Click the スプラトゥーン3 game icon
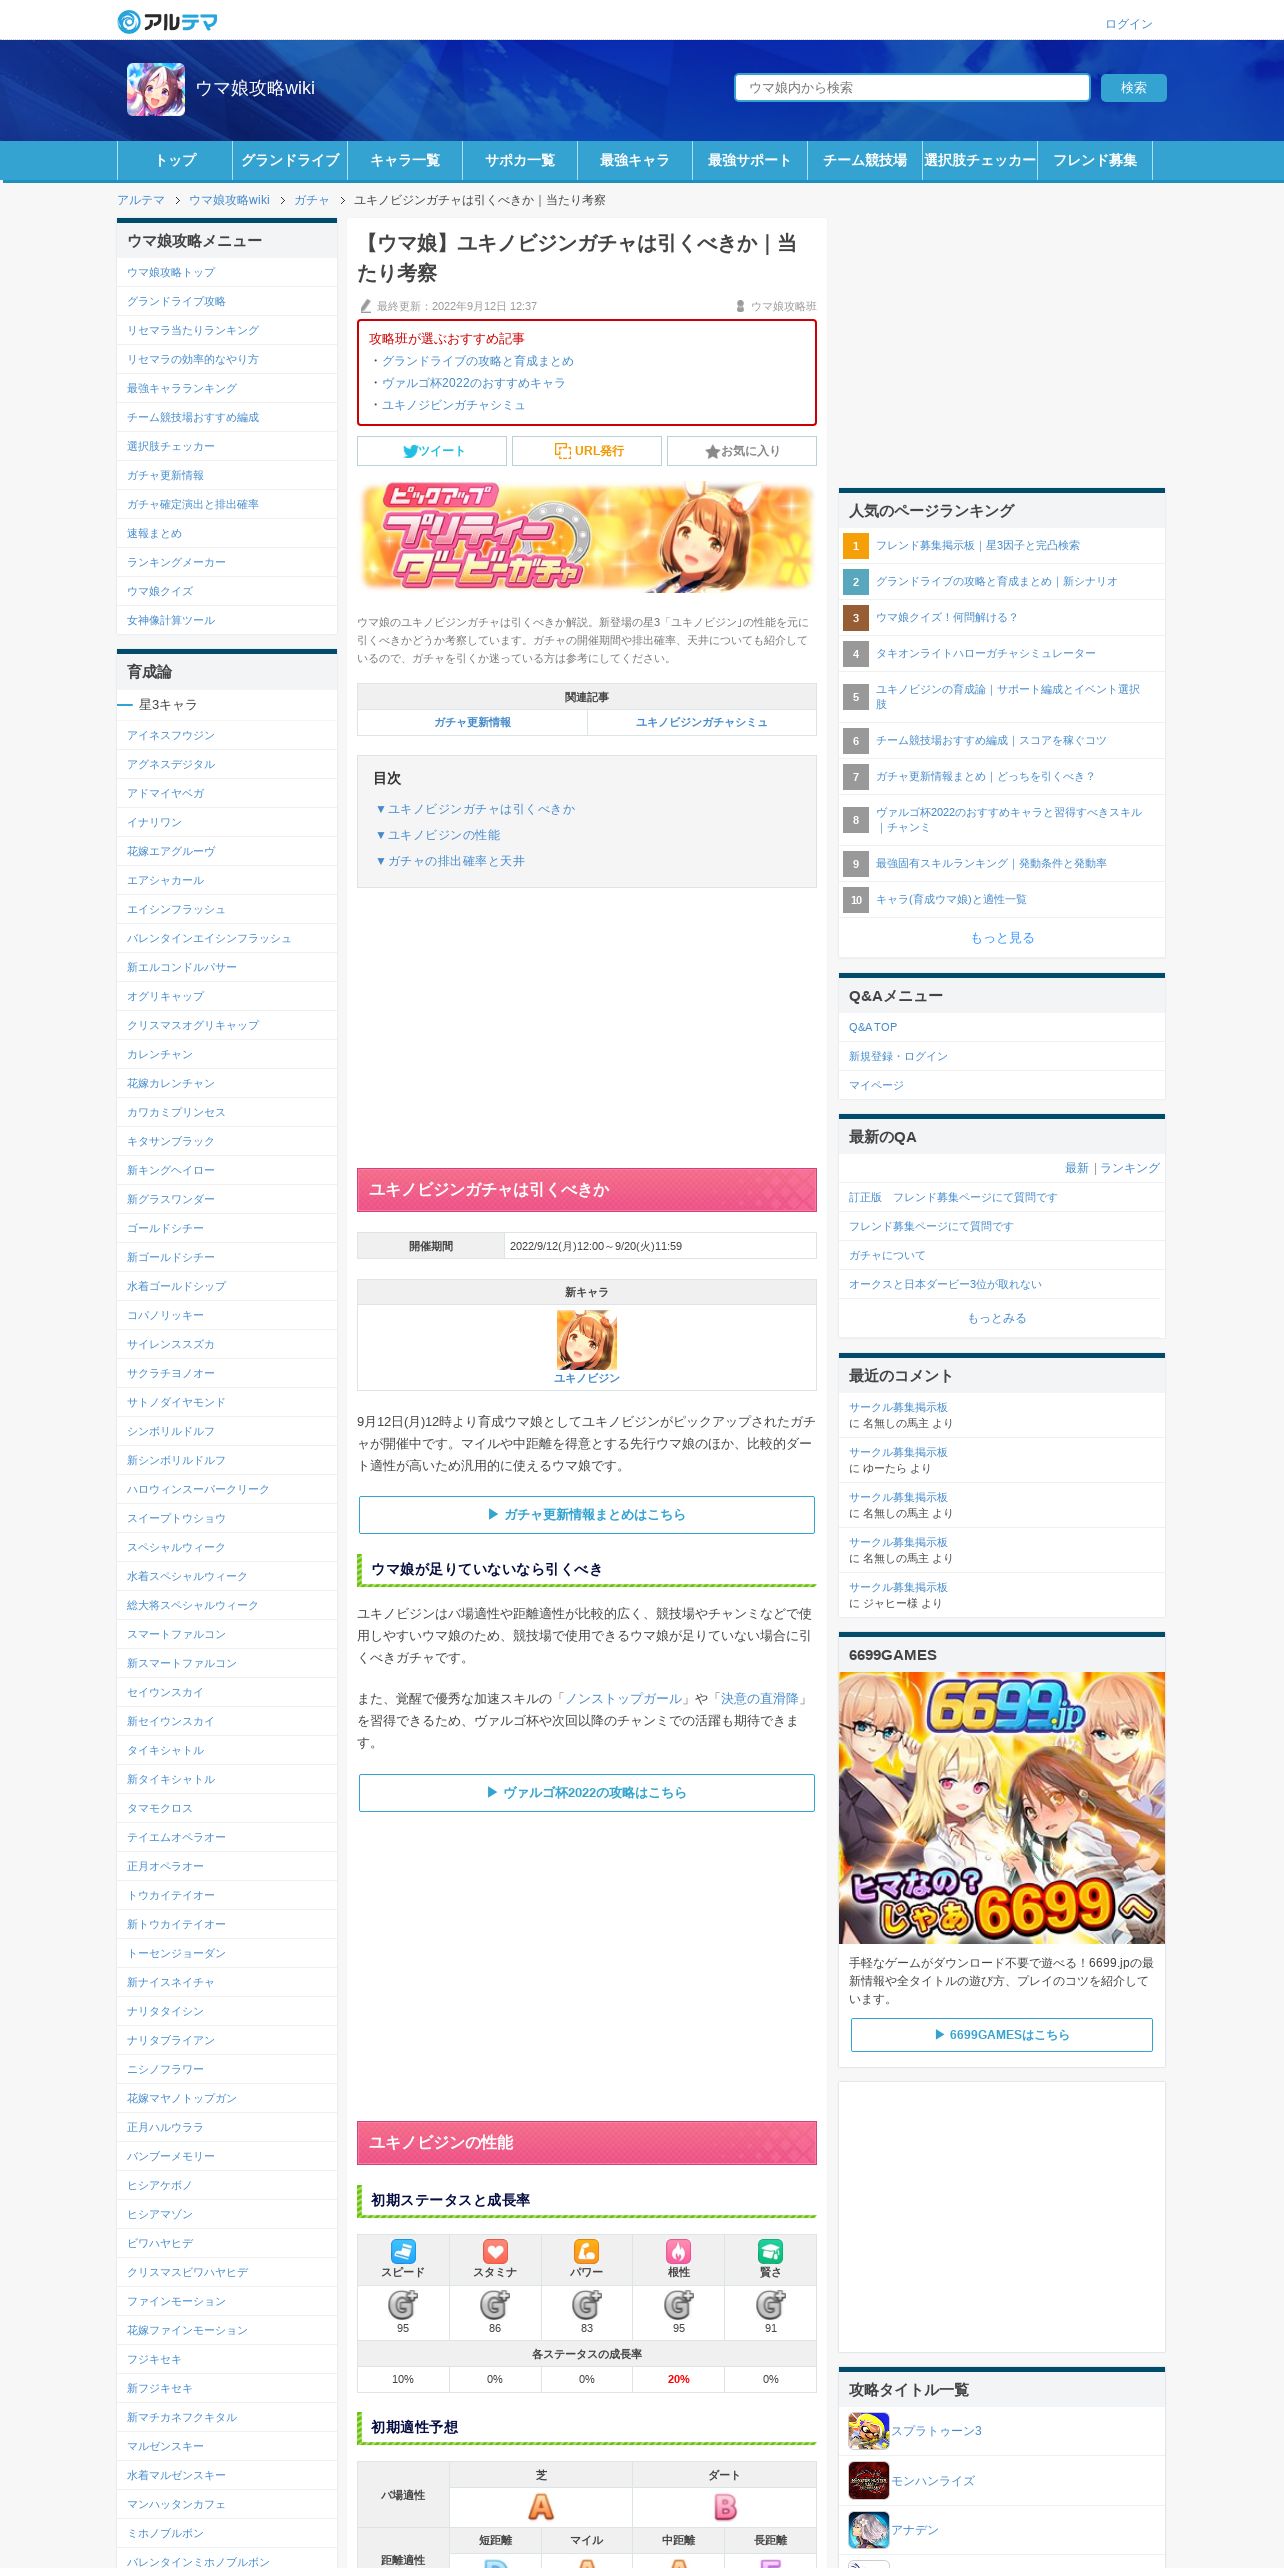The height and width of the screenshot is (2568, 1284). coord(868,2430)
